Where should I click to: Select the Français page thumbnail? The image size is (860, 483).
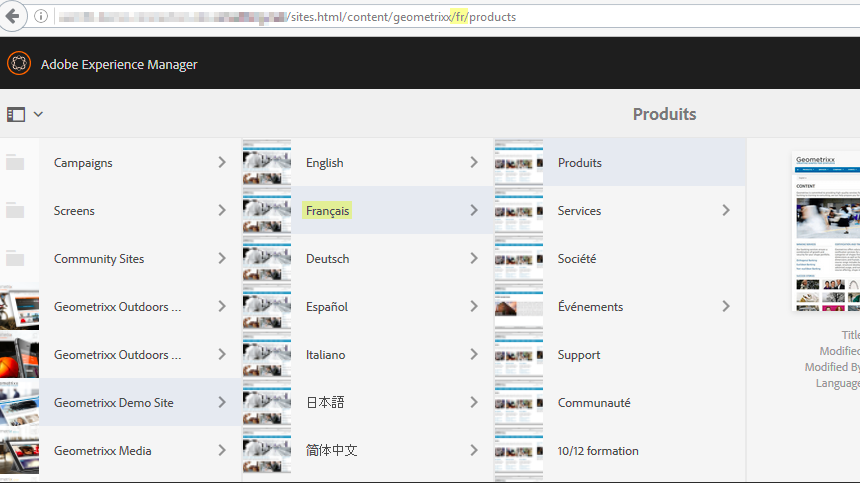pyautogui.click(x=267, y=211)
